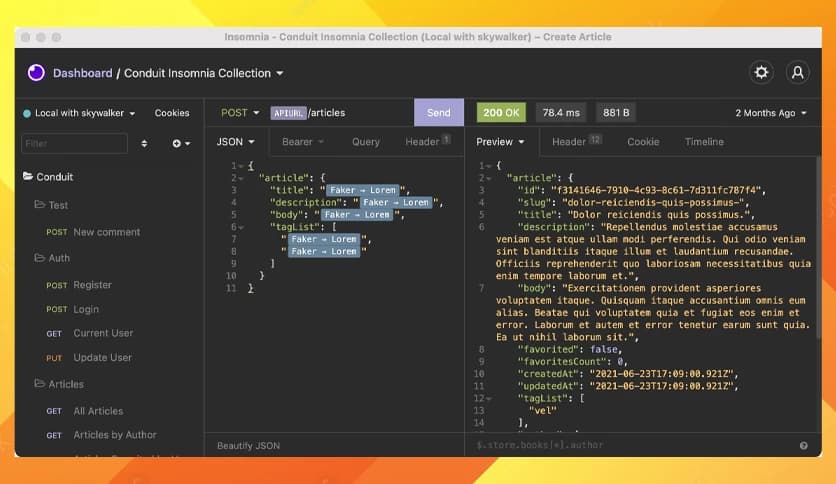Click Beautify JSON below the editor
The width and height of the screenshot is (836, 484).
248,446
